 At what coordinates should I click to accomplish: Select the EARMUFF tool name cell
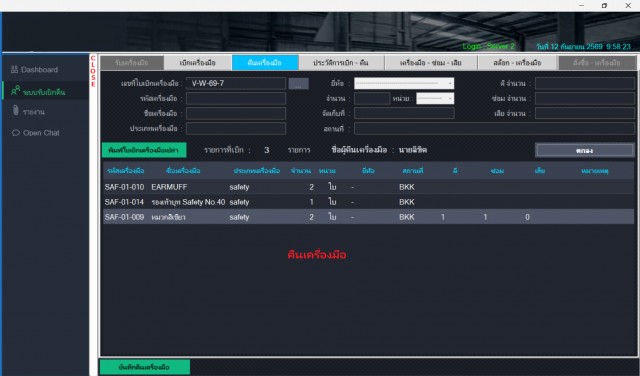point(169,187)
